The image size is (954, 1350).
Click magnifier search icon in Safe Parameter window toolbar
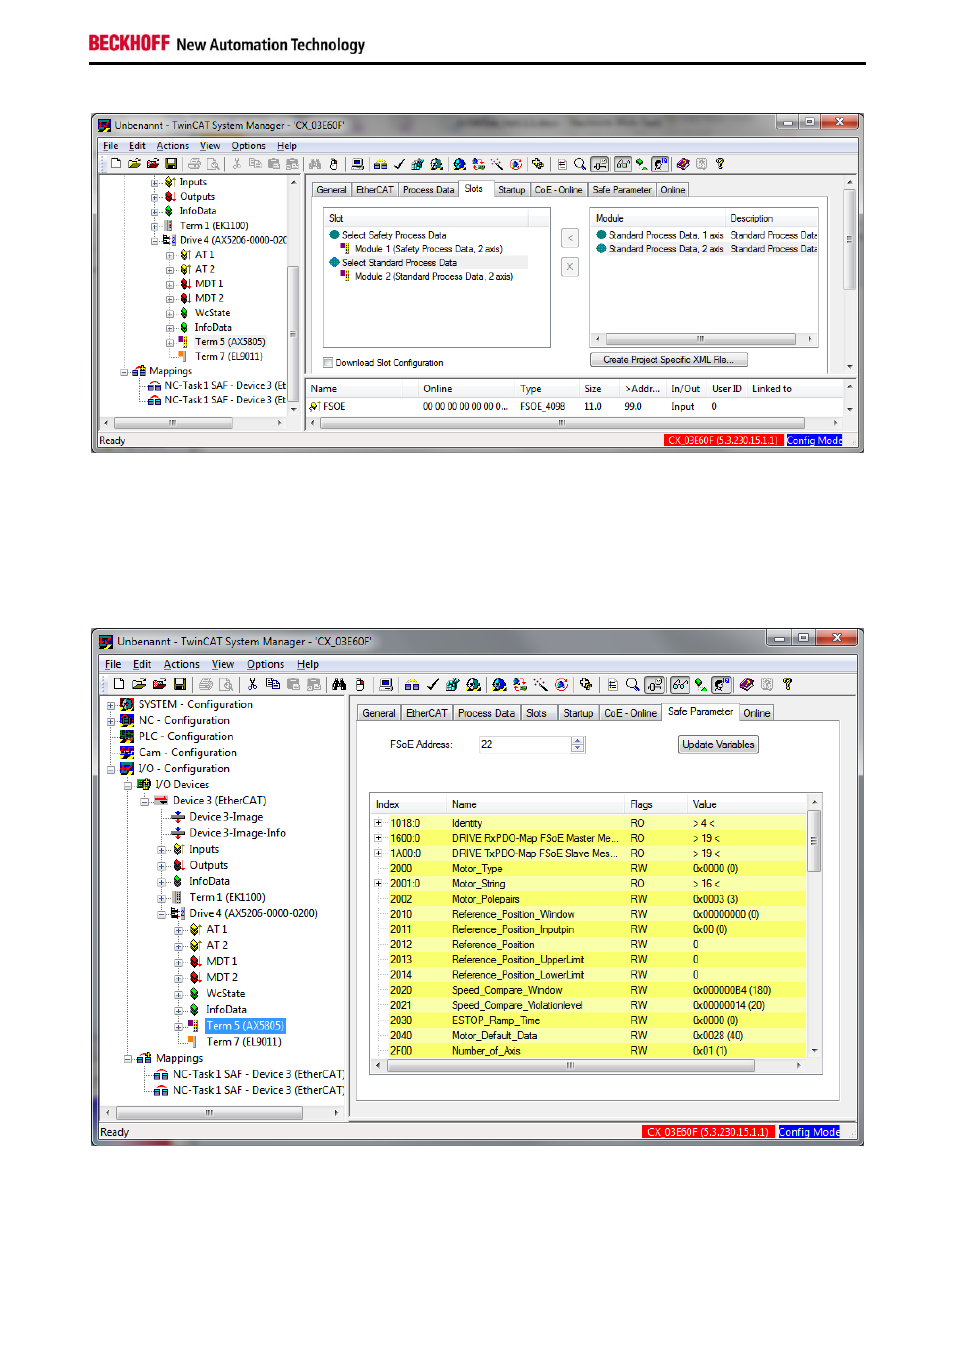pos(632,685)
